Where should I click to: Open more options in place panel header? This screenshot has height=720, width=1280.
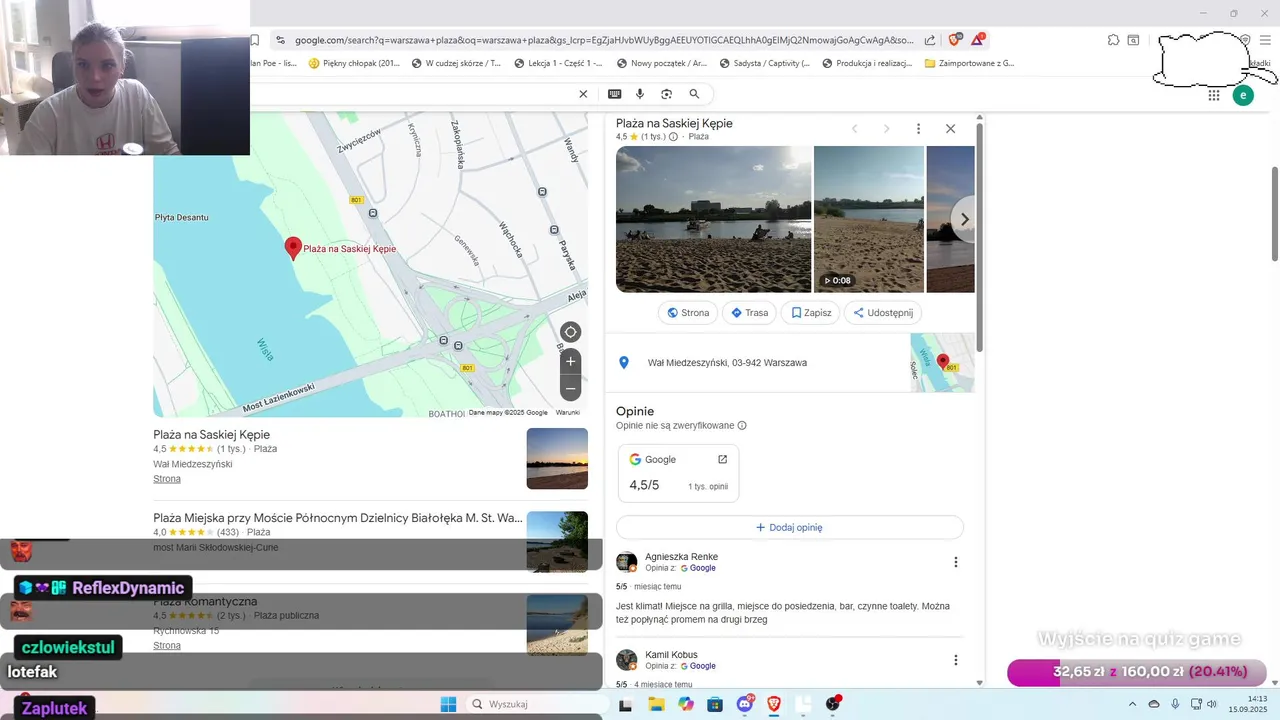[x=918, y=129]
